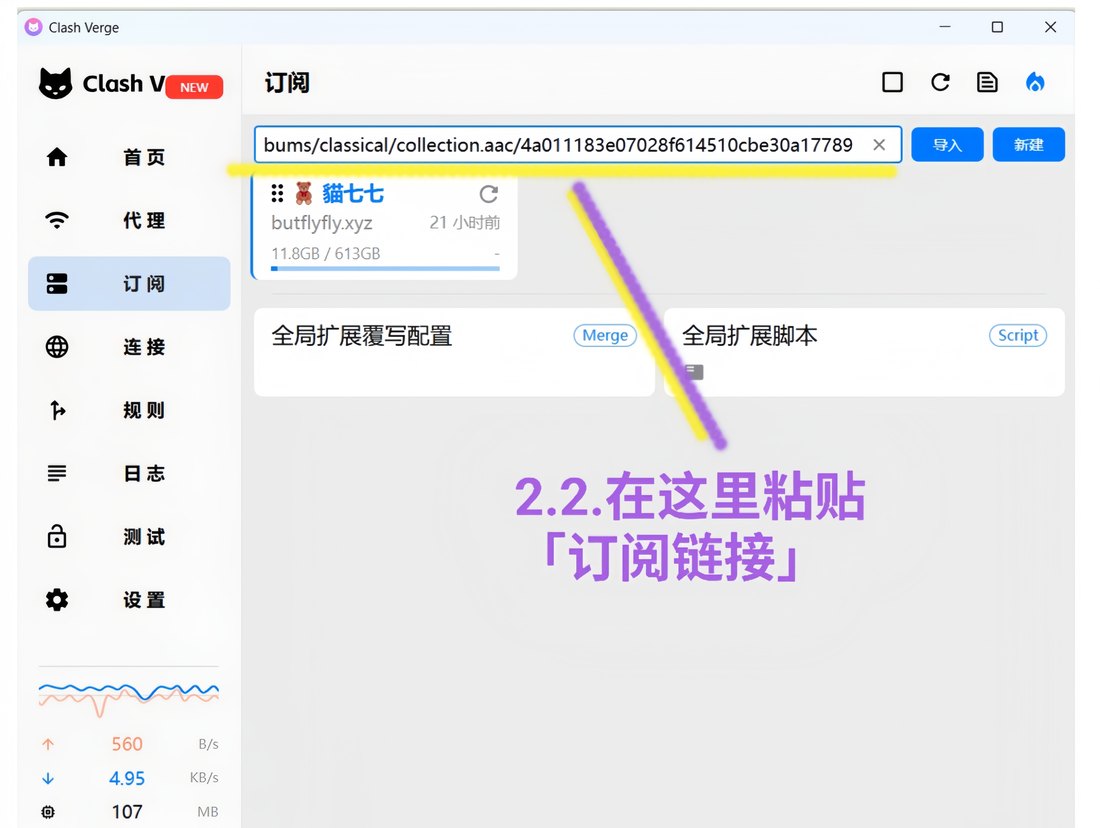Click the console icon on 全局扩展脚本 card
Image resolution: width=1100 pixels, height=828 pixels.
pos(695,372)
